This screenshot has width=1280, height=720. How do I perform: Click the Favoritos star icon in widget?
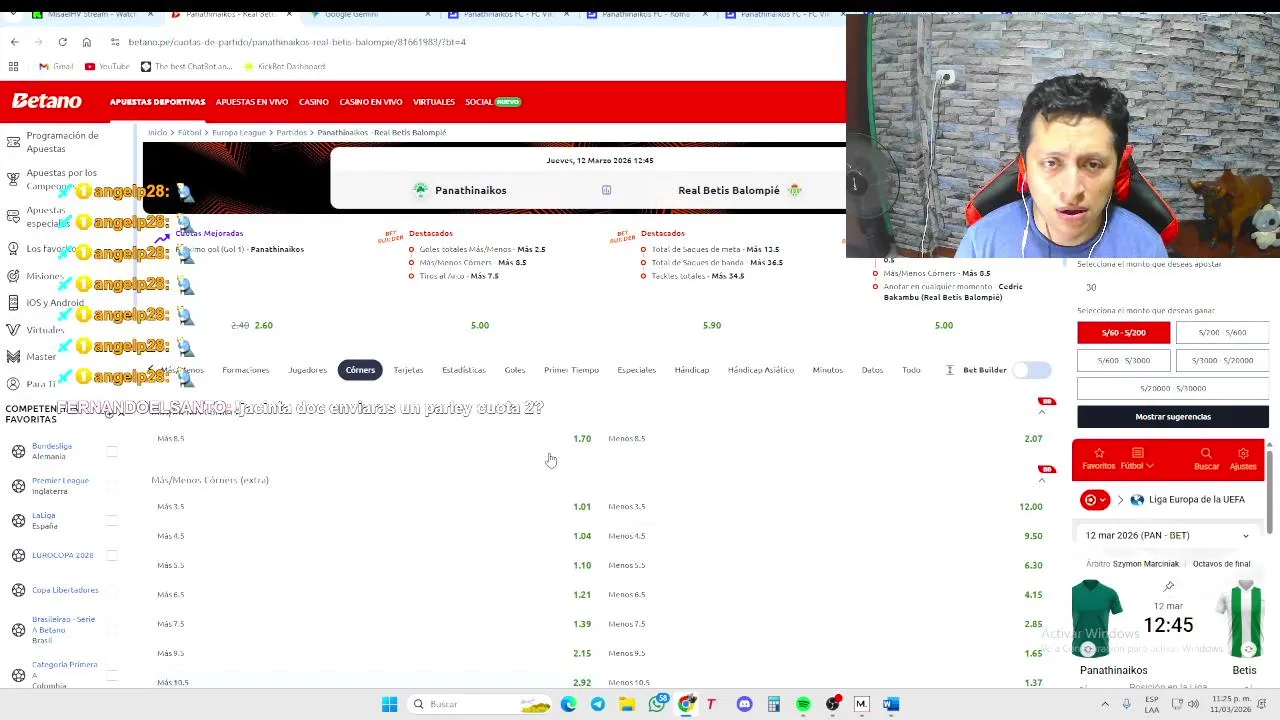pos(1098,453)
